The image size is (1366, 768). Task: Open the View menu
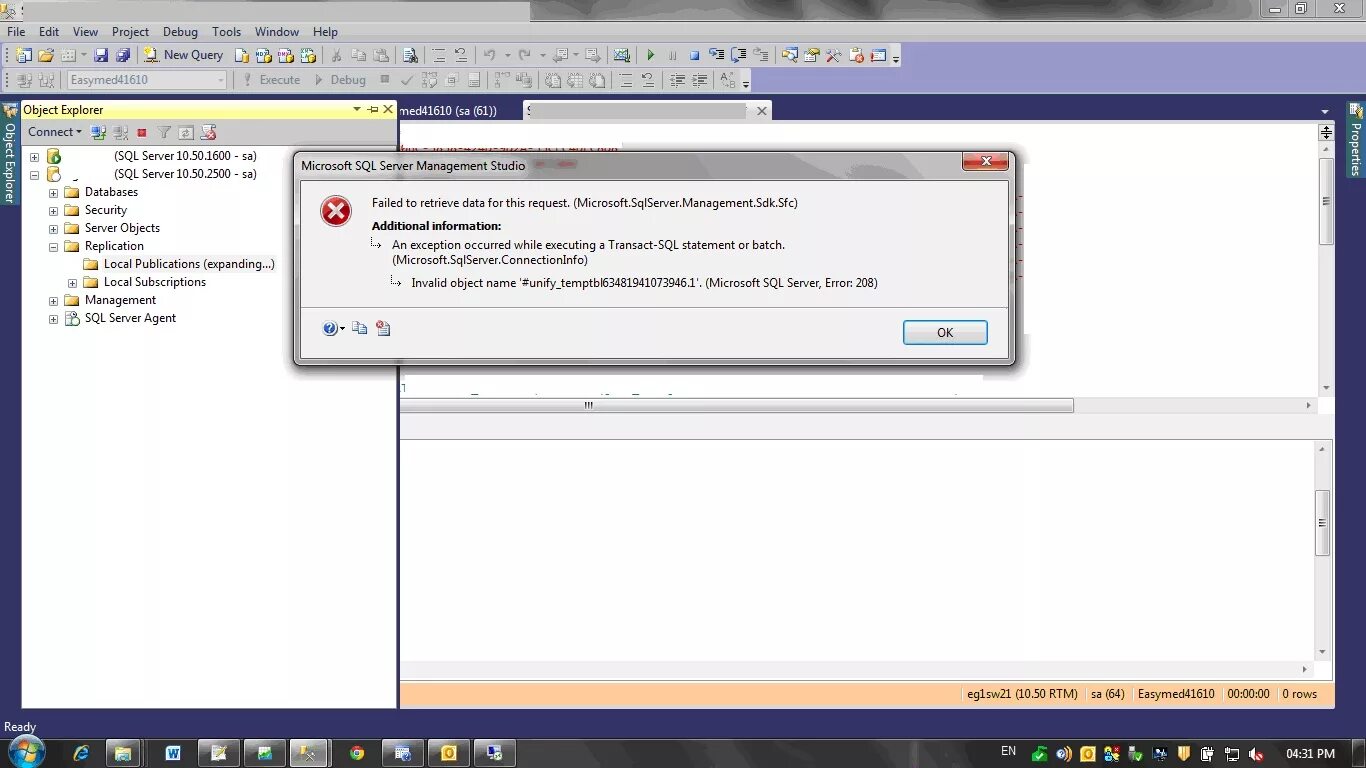tap(86, 32)
